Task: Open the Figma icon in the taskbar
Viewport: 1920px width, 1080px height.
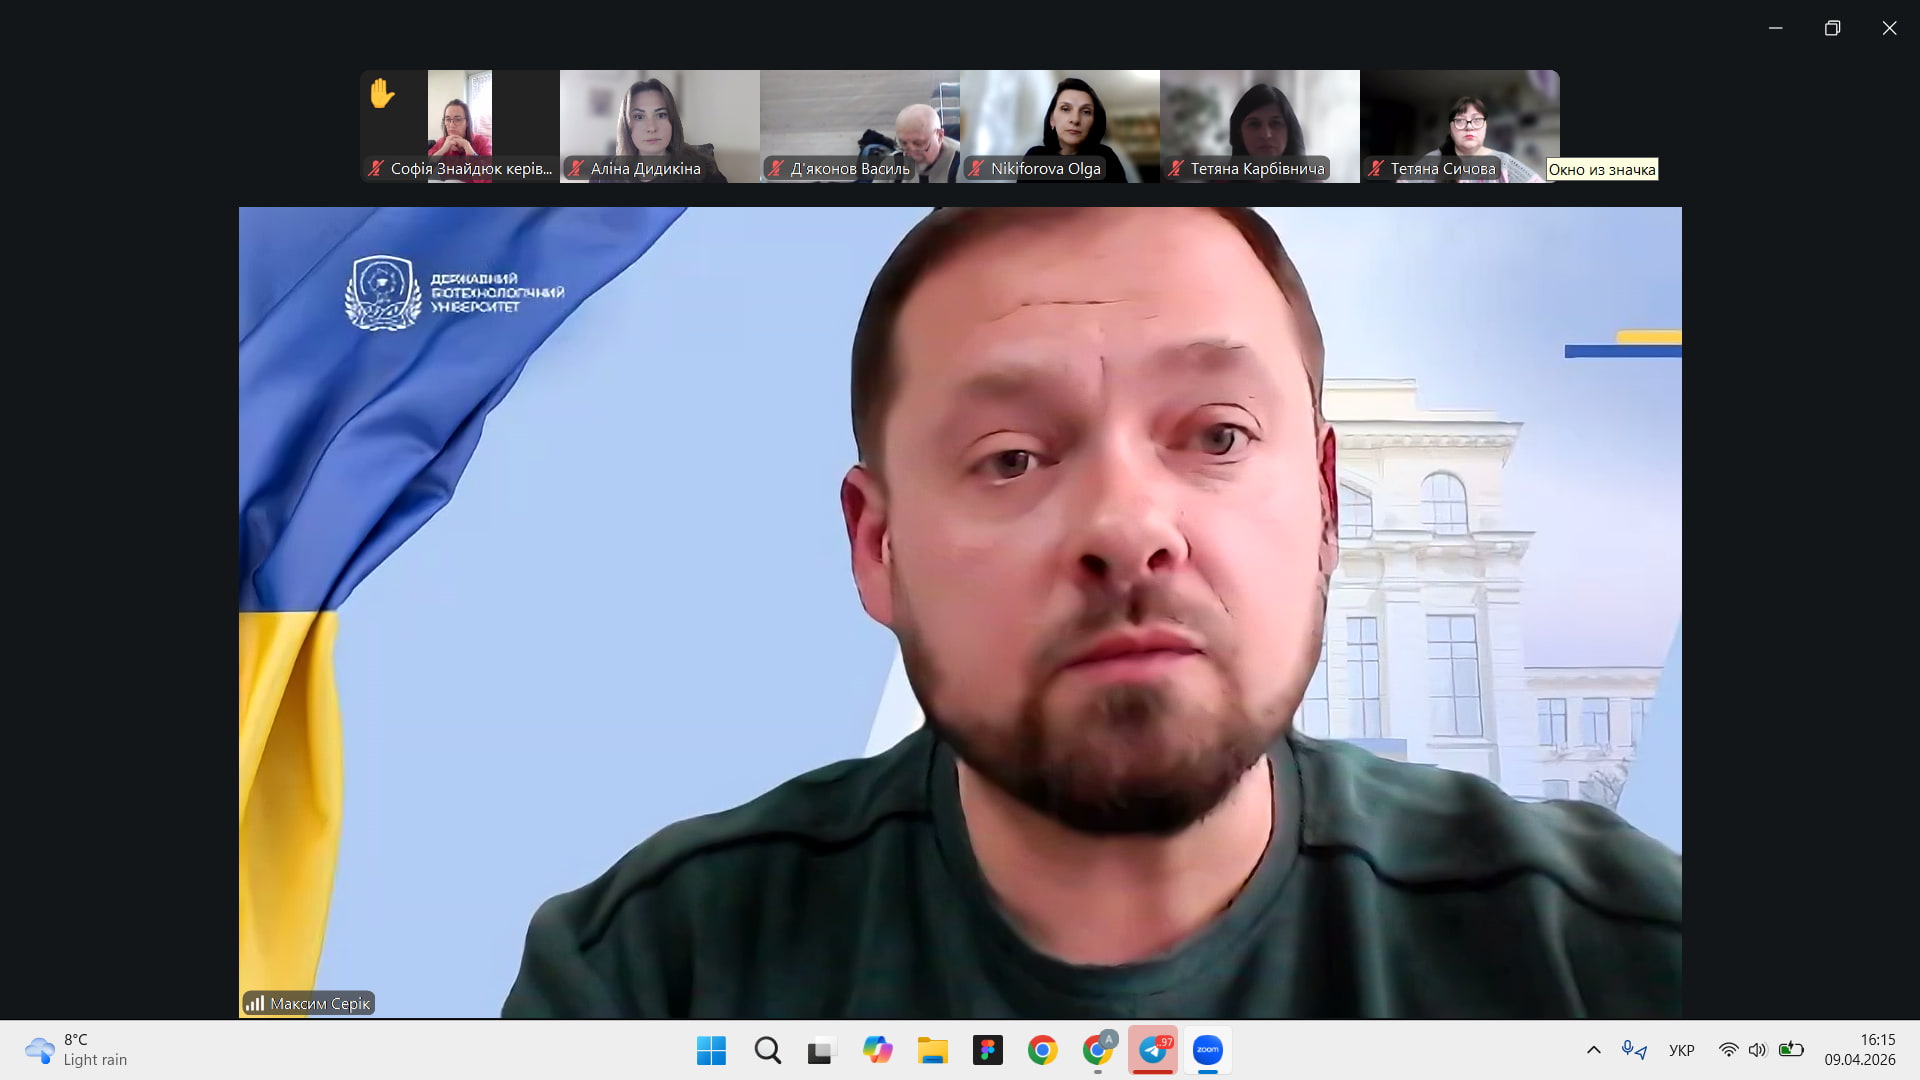Action: (x=987, y=1050)
